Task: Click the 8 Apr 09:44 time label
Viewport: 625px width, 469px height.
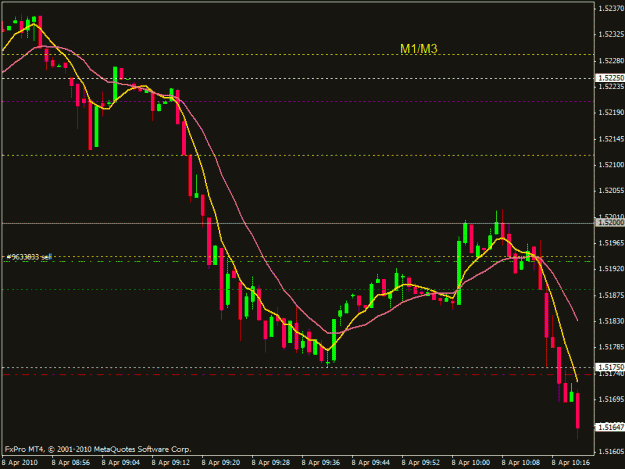Action: tap(371, 463)
